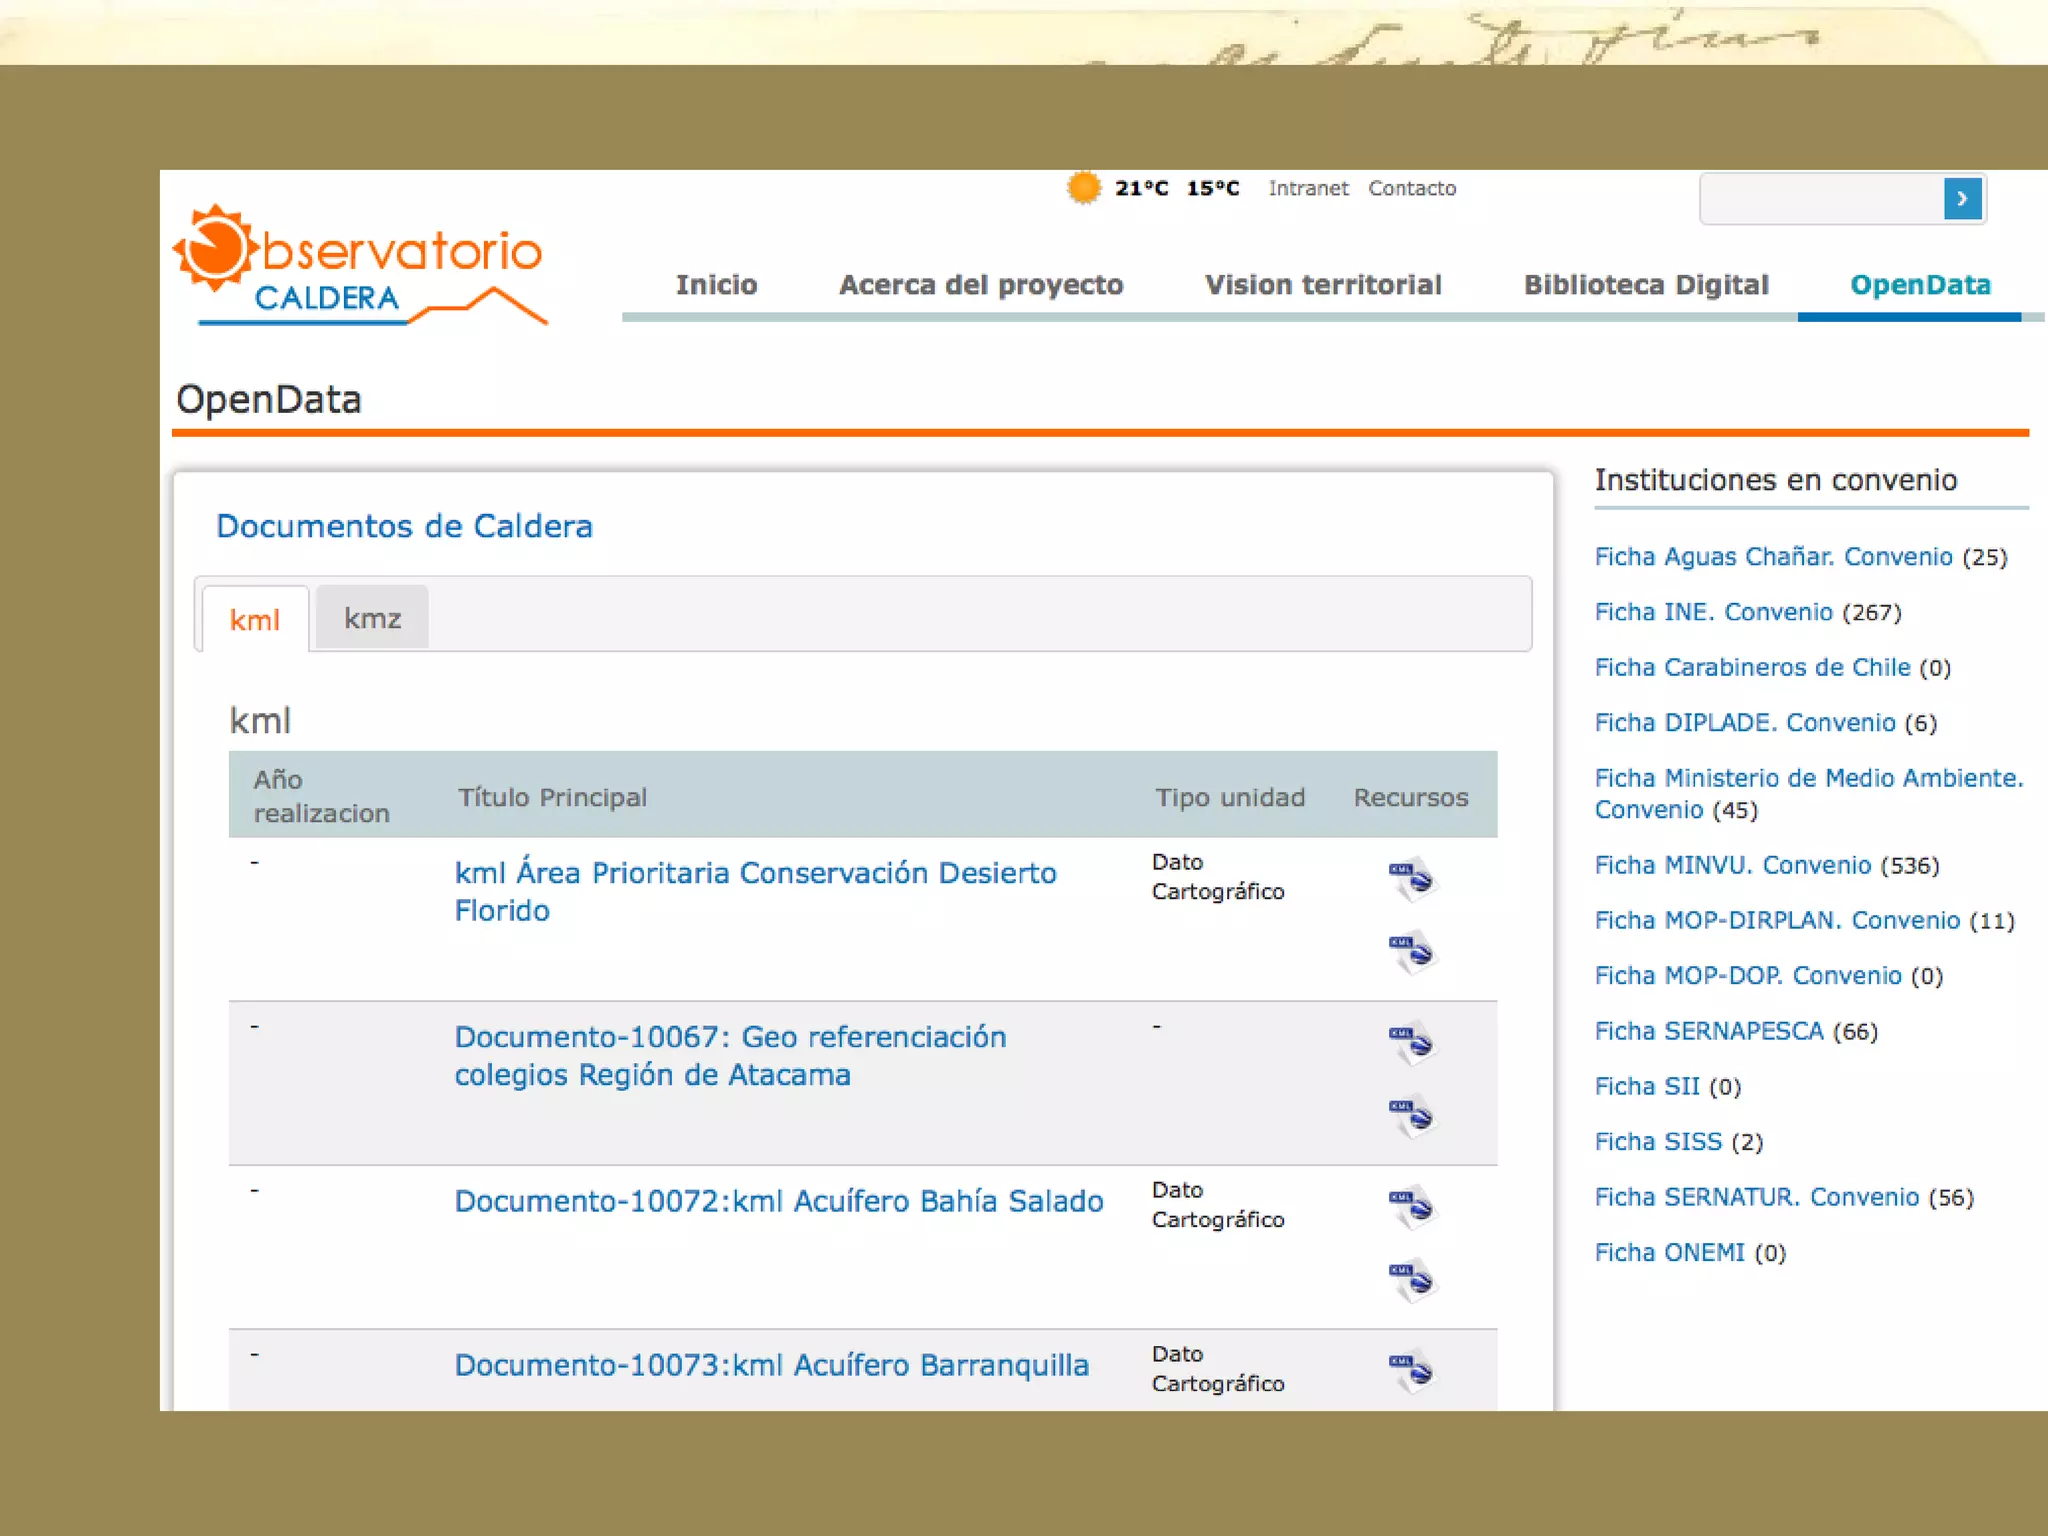Click second resource icon for Acuífero Bahía Salado
The width and height of the screenshot is (2048, 1536).
point(1411,1279)
